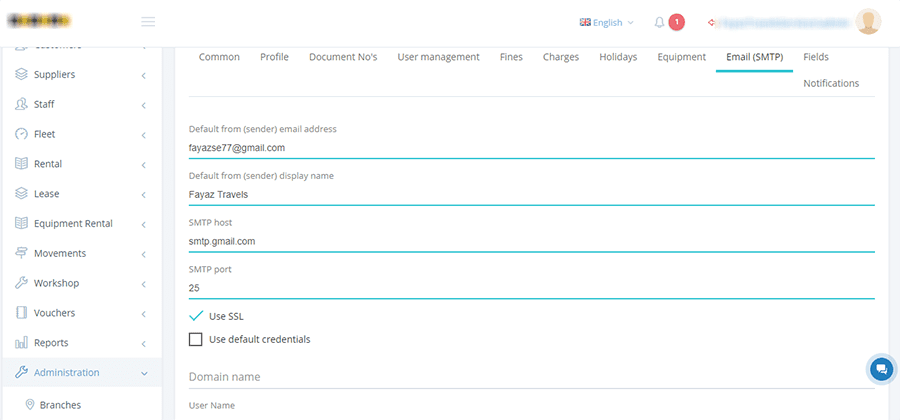The height and width of the screenshot is (420, 900).
Task: Click the Administration wrench icon
Action: click(x=21, y=372)
